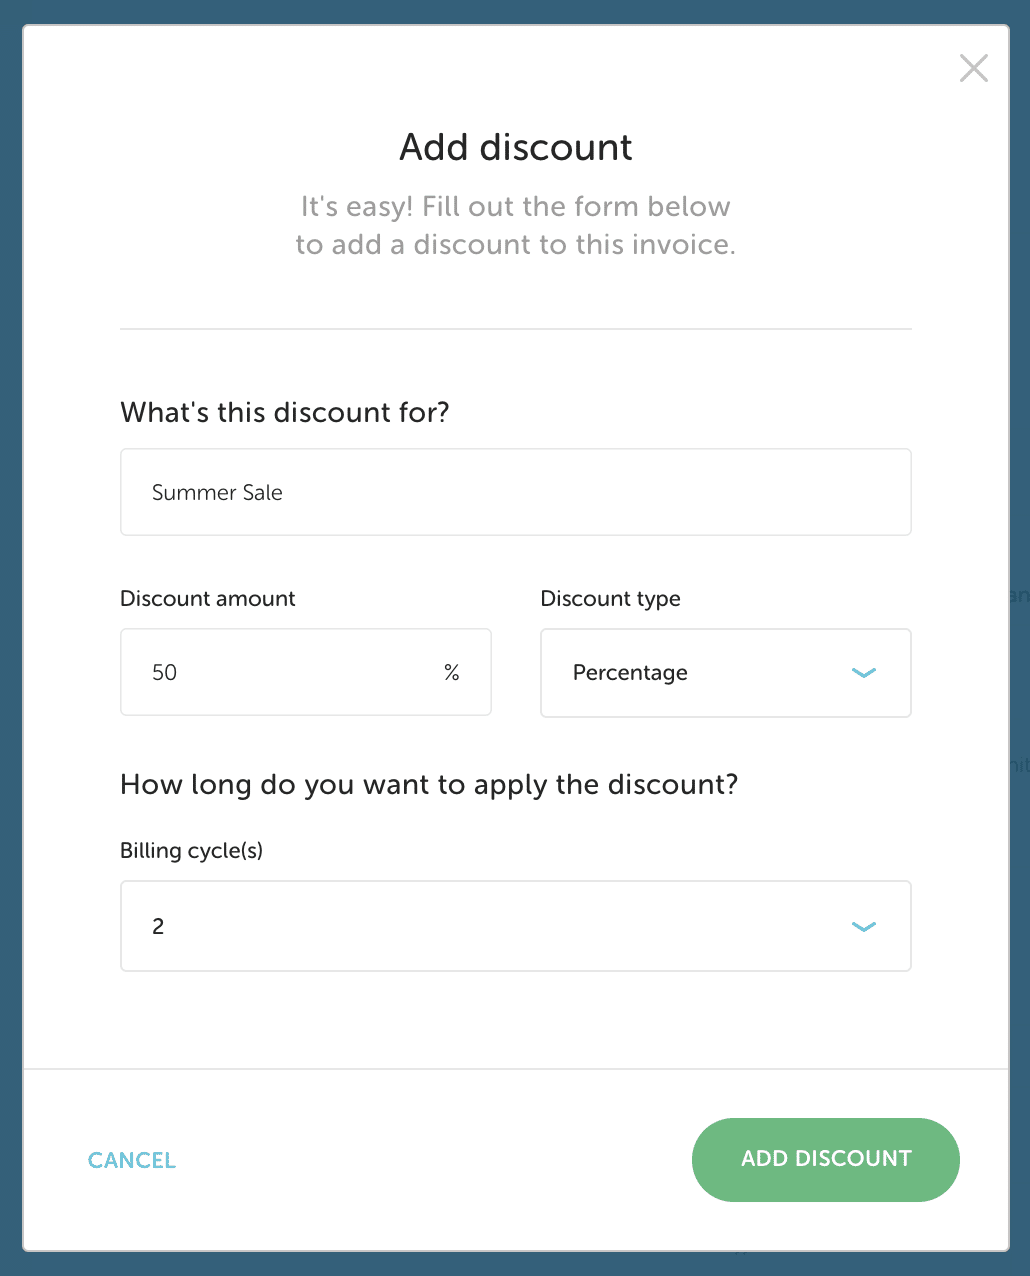Select the Percentage value text

pyautogui.click(x=630, y=673)
